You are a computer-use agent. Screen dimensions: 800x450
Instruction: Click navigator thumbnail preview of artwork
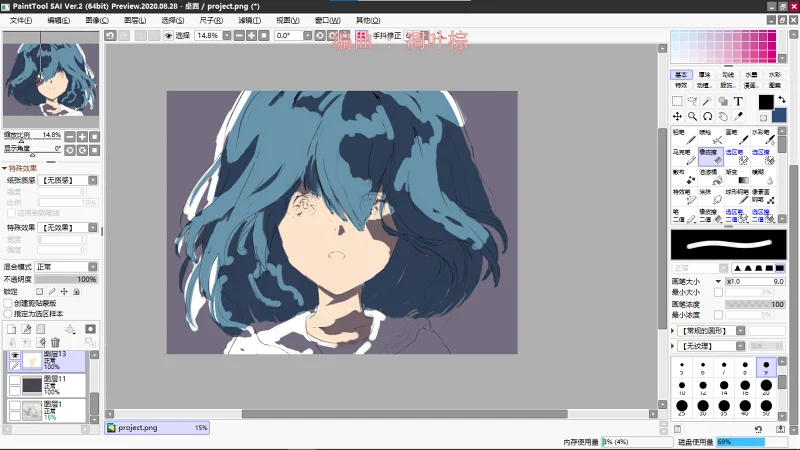click(51, 79)
